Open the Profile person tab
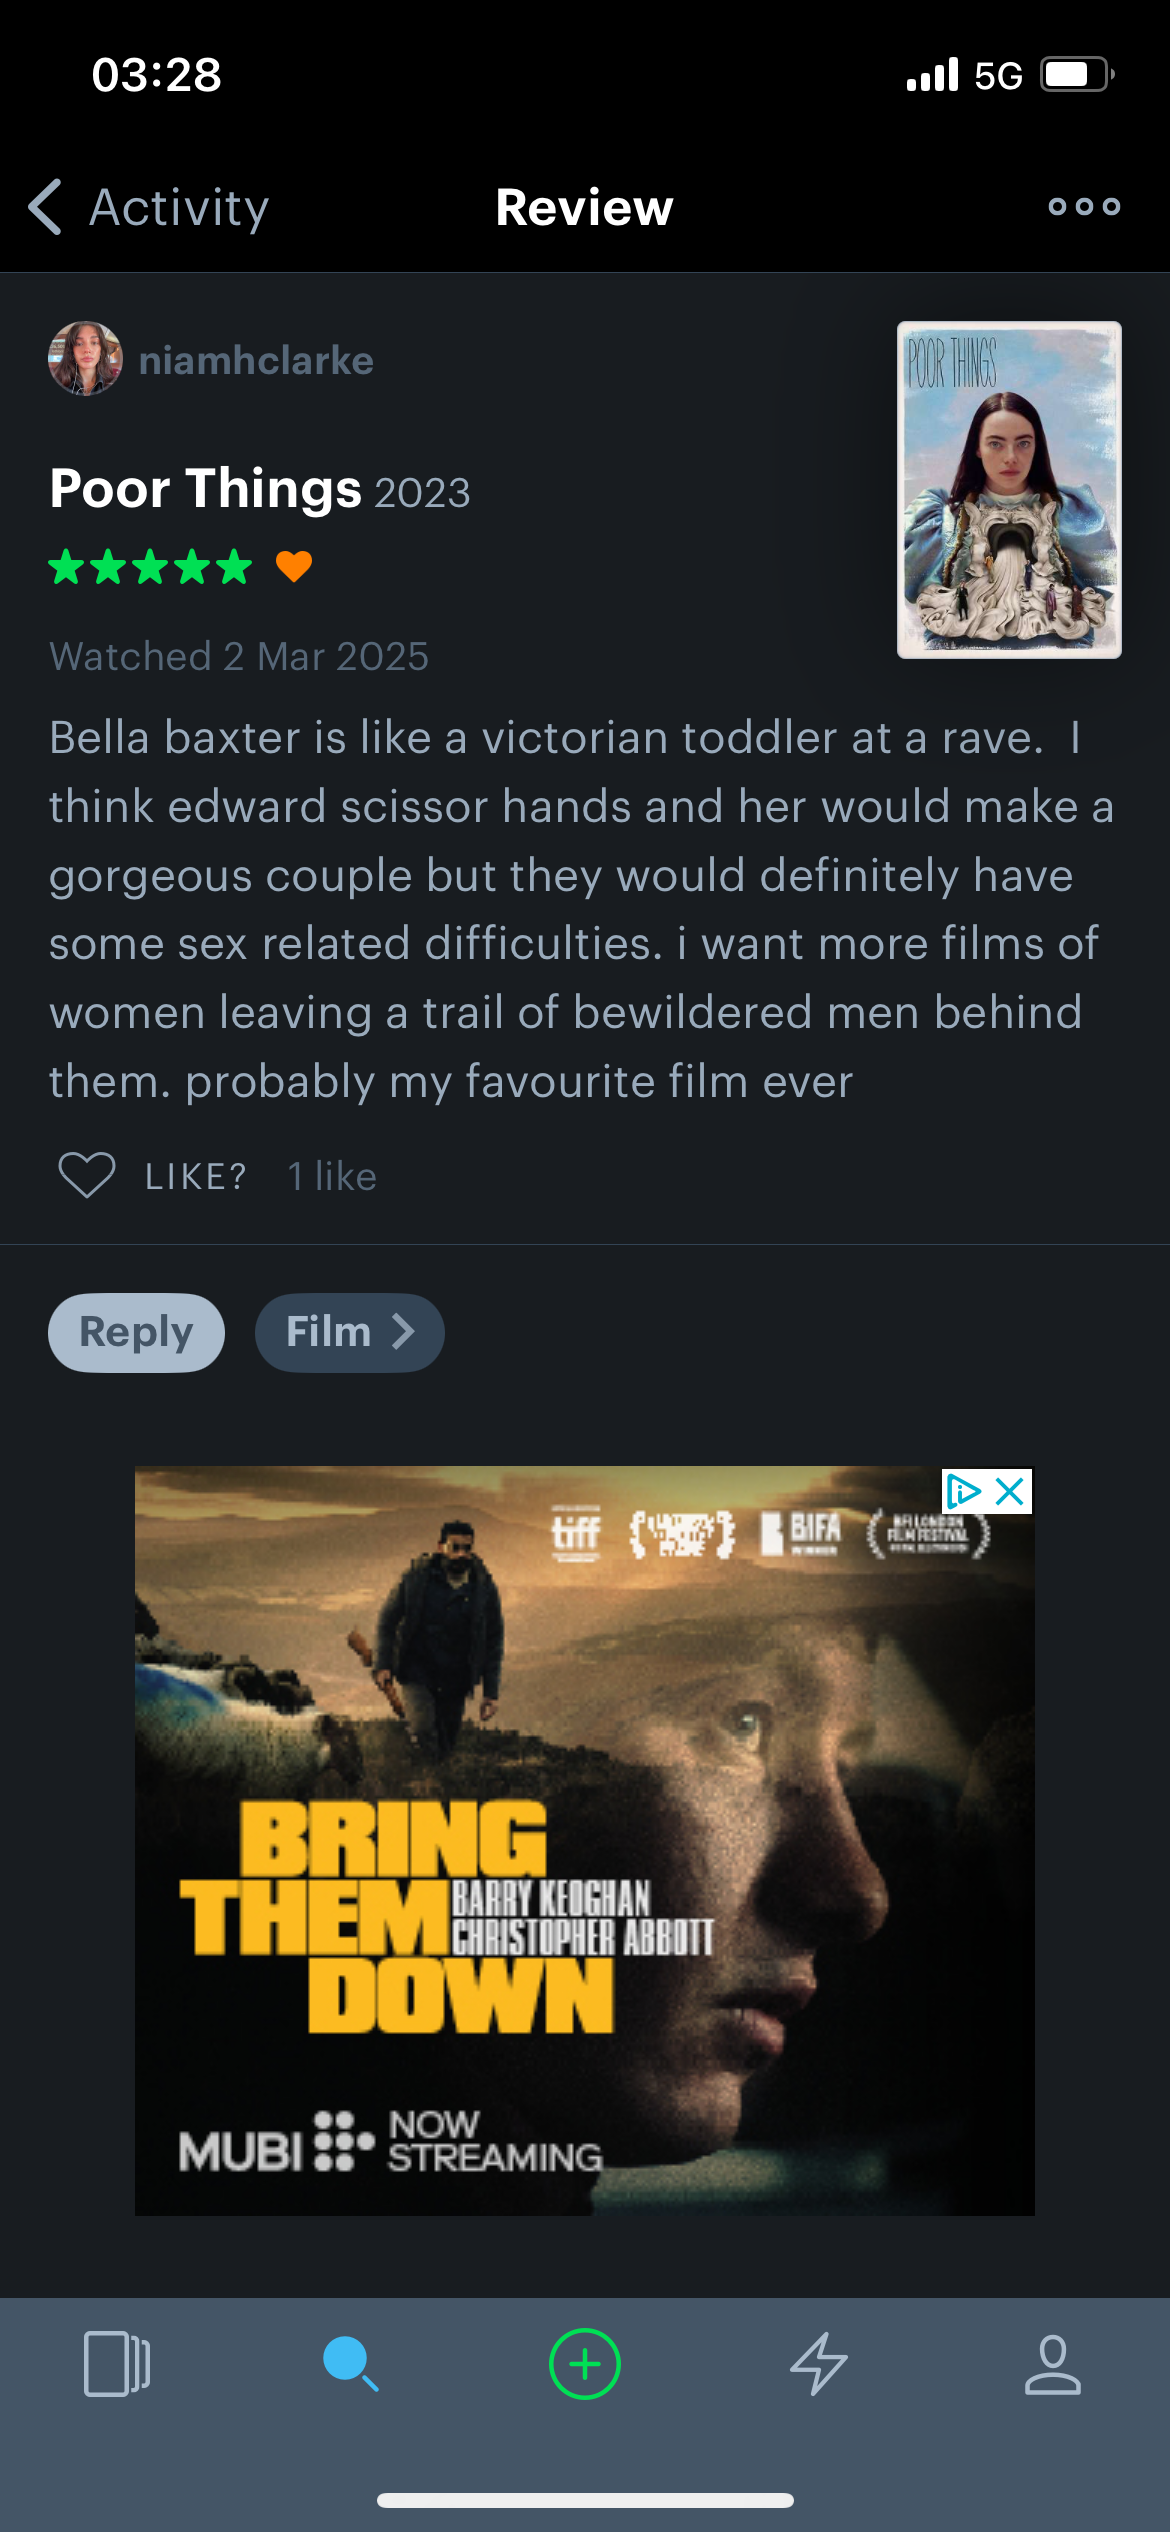Image resolution: width=1170 pixels, height=2532 pixels. 1053,2364
